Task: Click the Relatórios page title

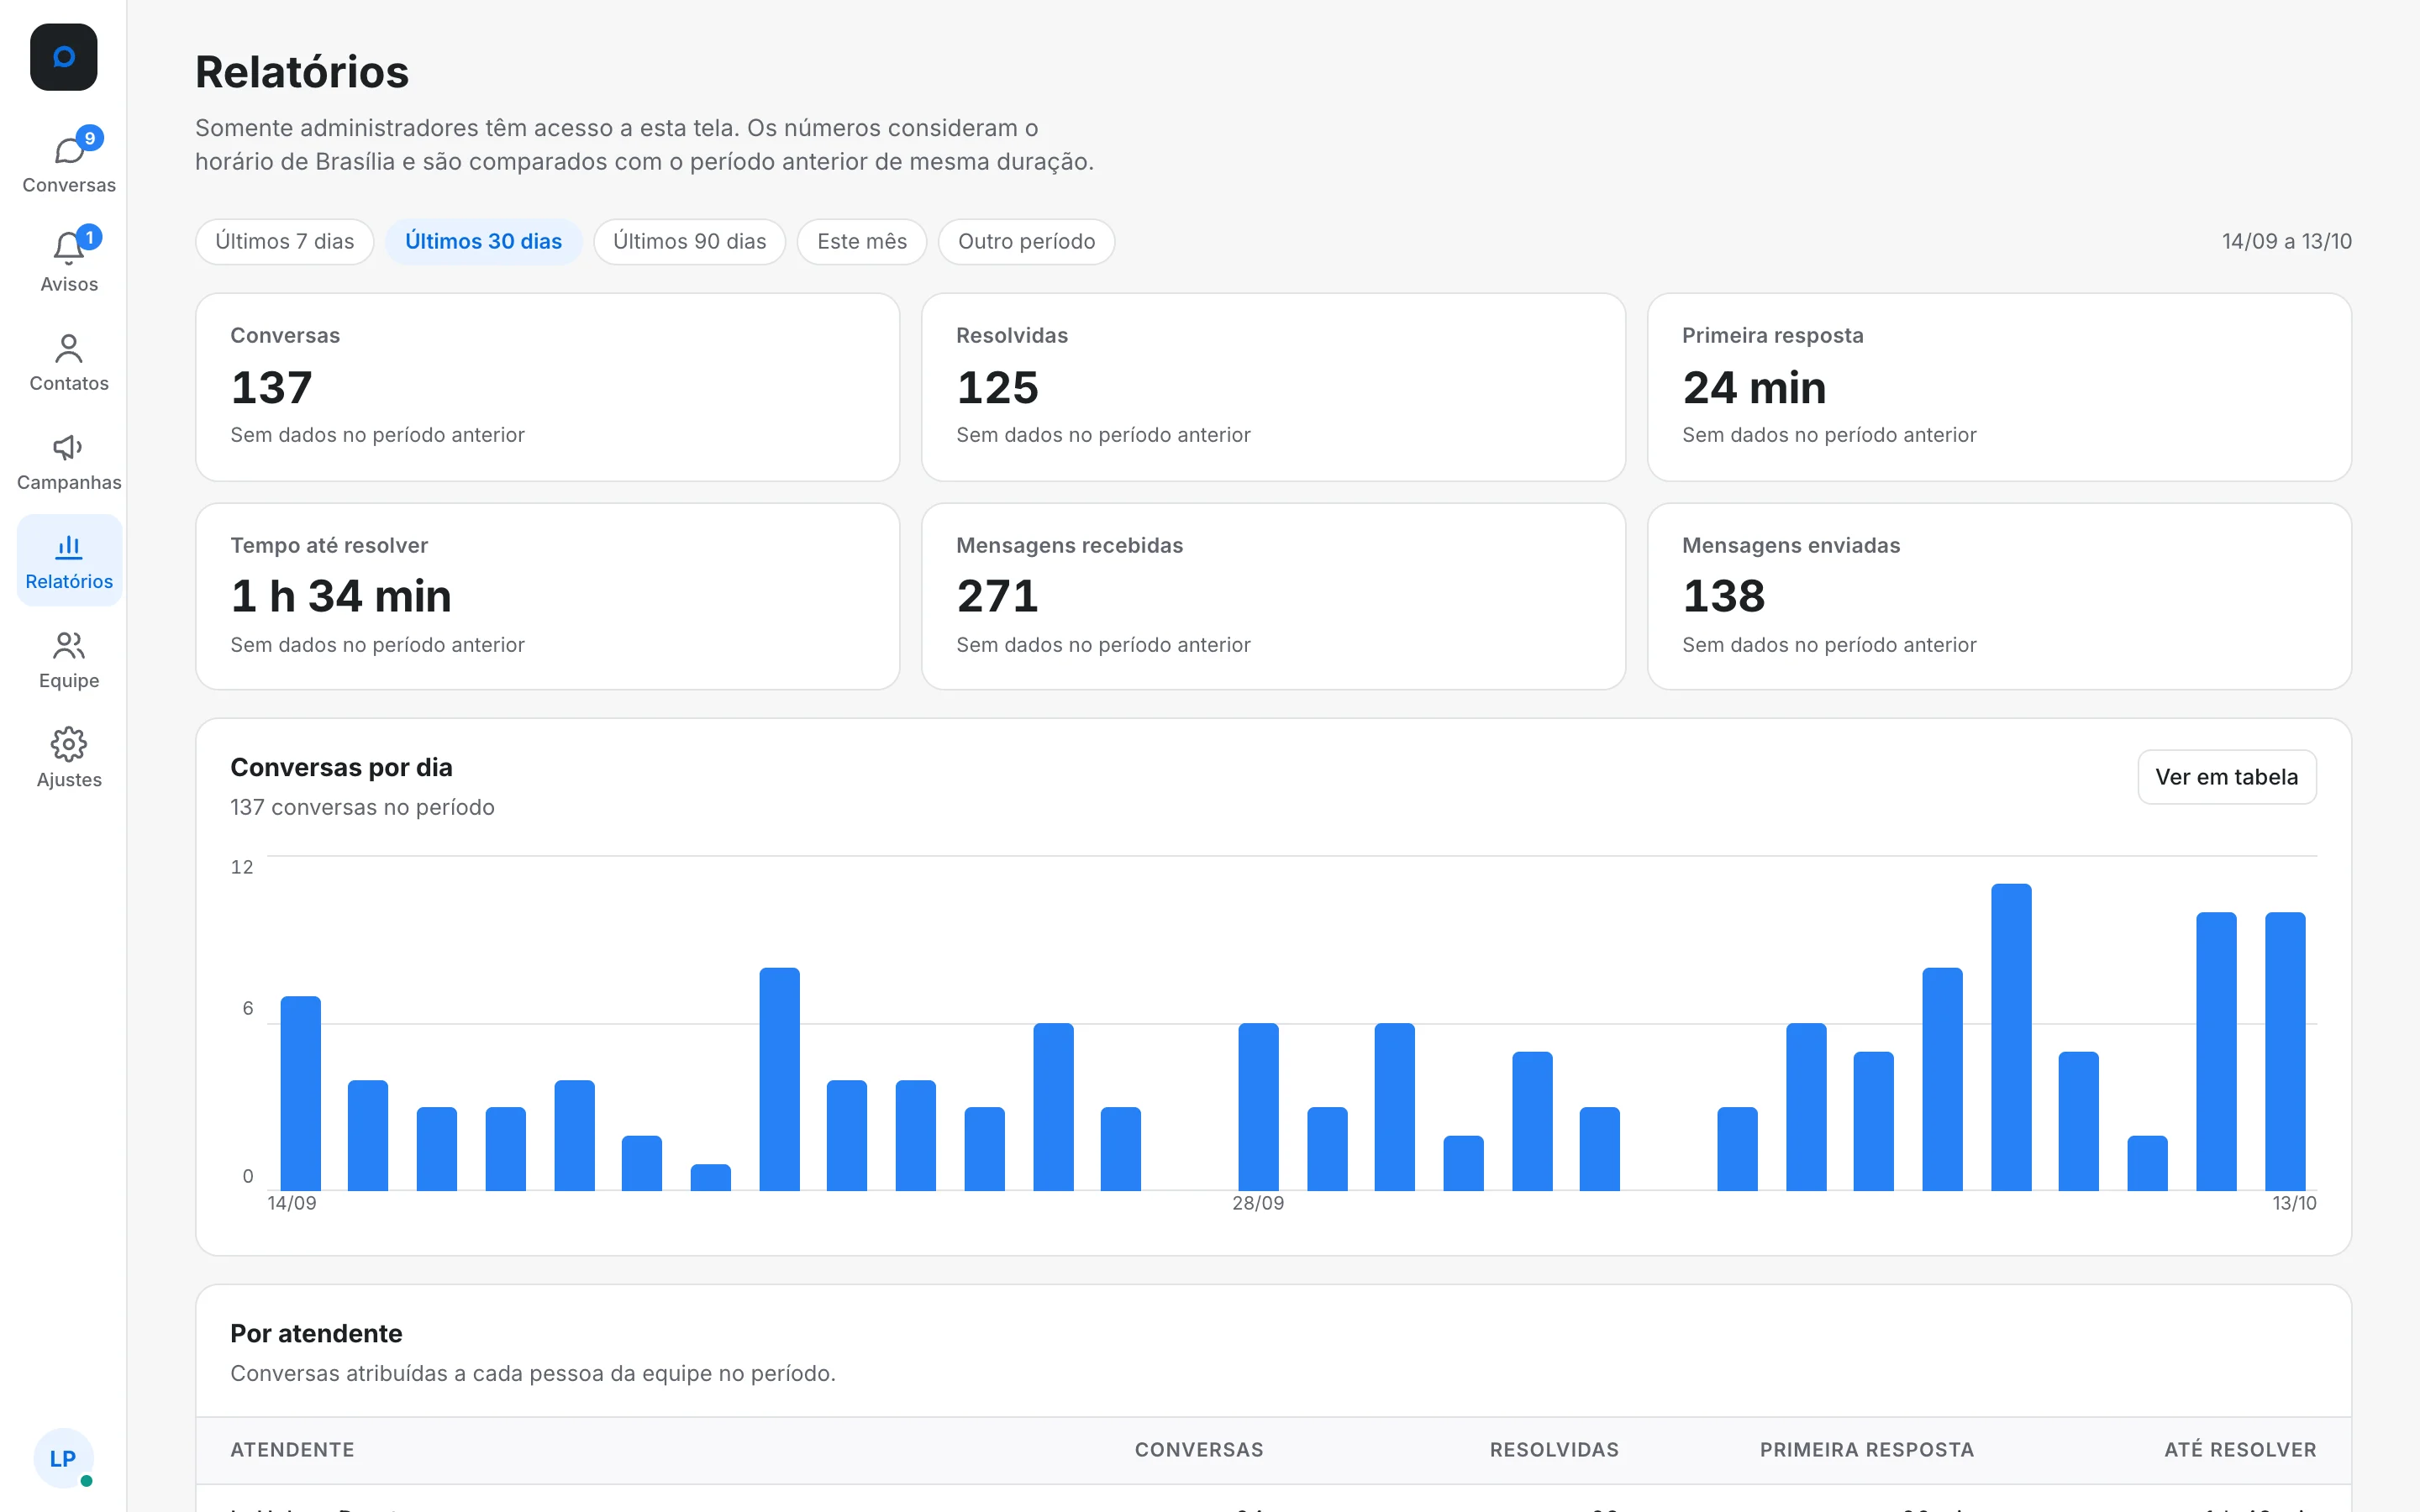Action: tap(302, 72)
